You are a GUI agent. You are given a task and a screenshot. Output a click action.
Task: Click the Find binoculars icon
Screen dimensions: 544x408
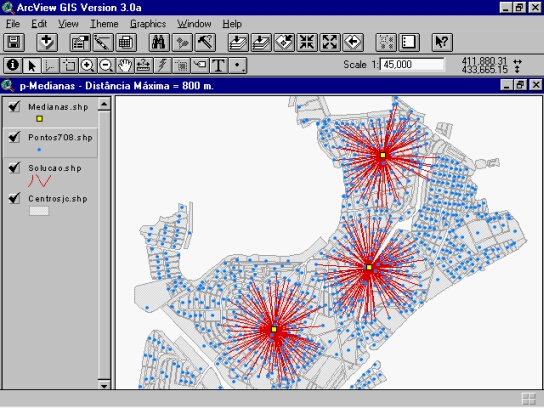[159, 43]
